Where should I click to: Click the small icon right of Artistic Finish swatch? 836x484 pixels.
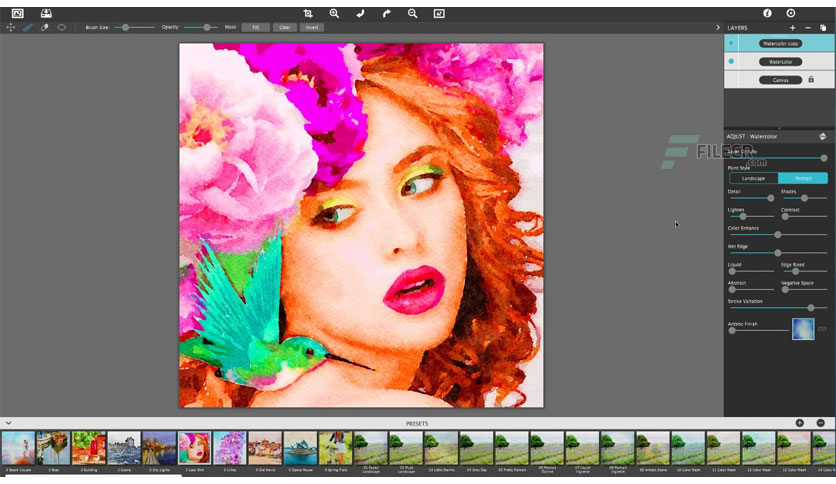[822, 329]
